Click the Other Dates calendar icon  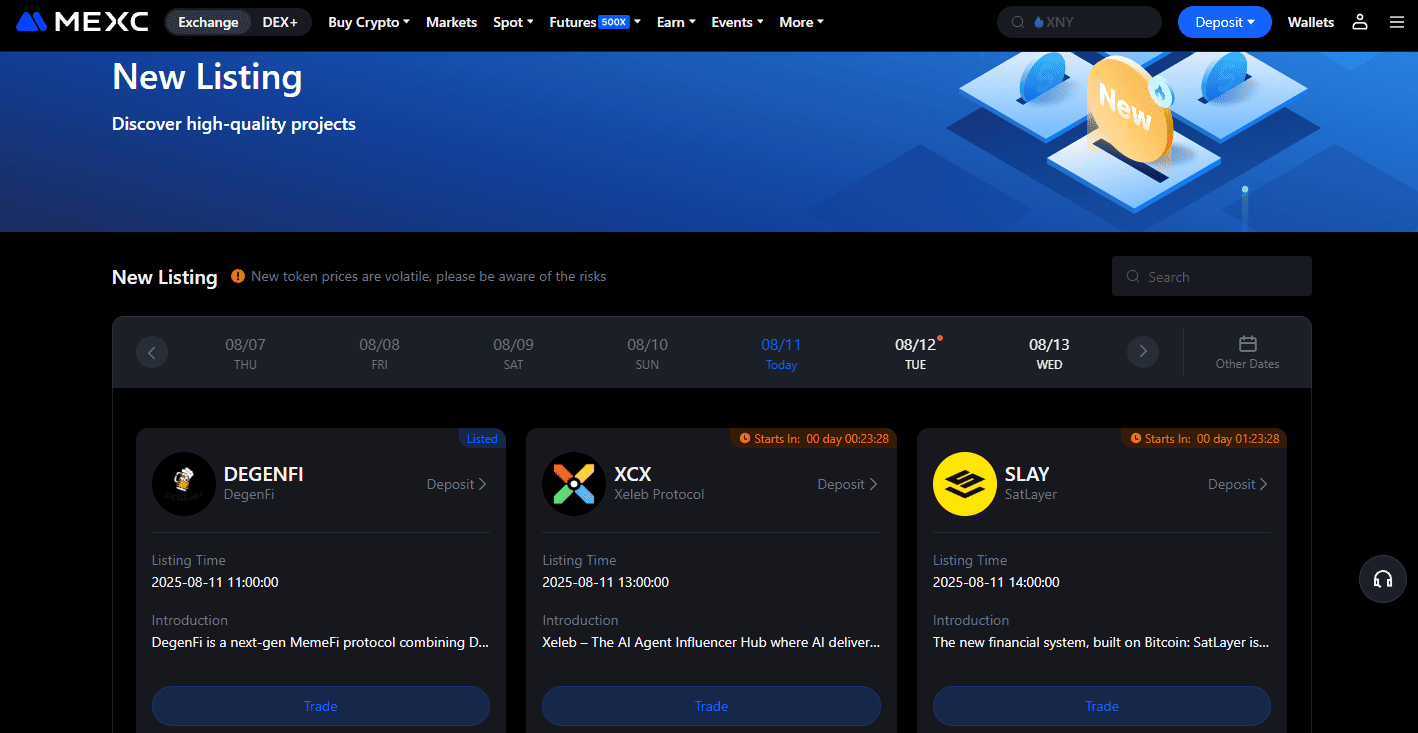pos(1247,343)
